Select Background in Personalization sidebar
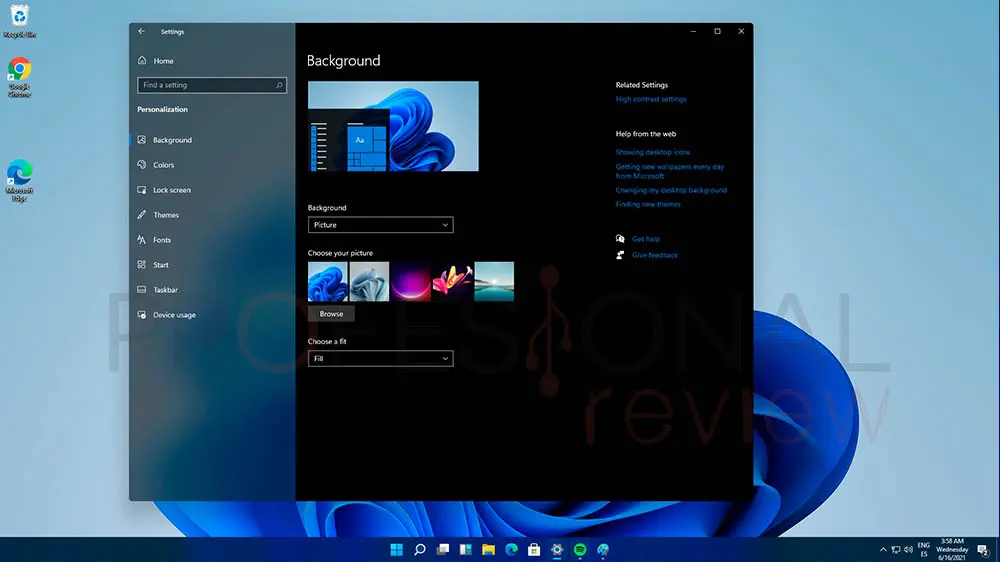 pyautogui.click(x=172, y=140)
